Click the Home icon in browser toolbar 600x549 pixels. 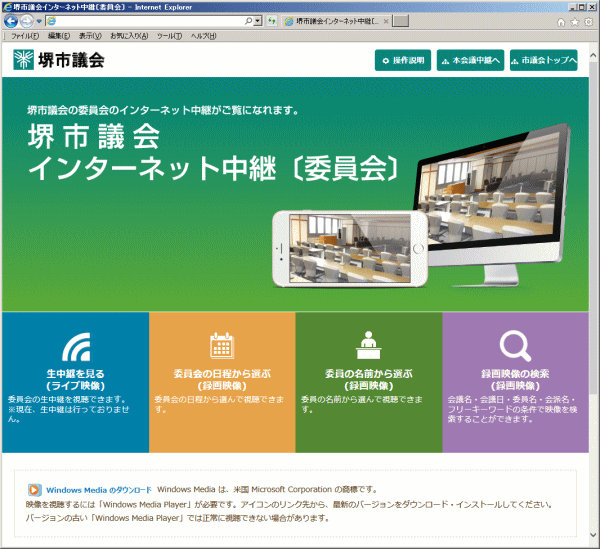pos(561,22)
